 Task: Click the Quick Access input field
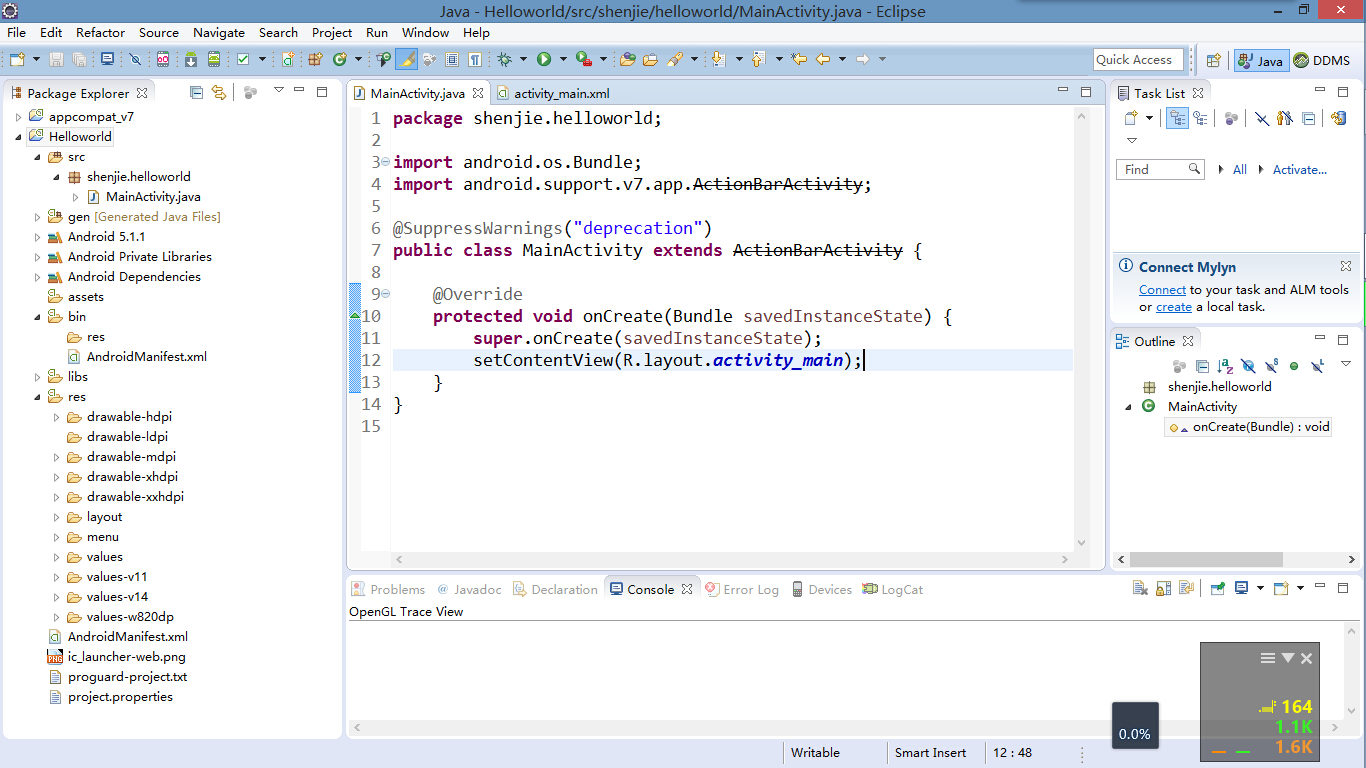click(x=1138, y=59)
